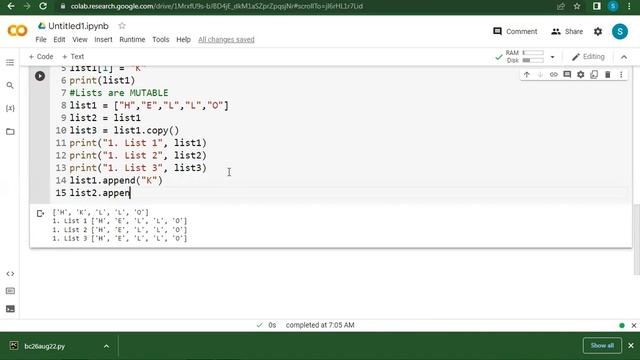Bookmark this page with star icon

point(577,6)
